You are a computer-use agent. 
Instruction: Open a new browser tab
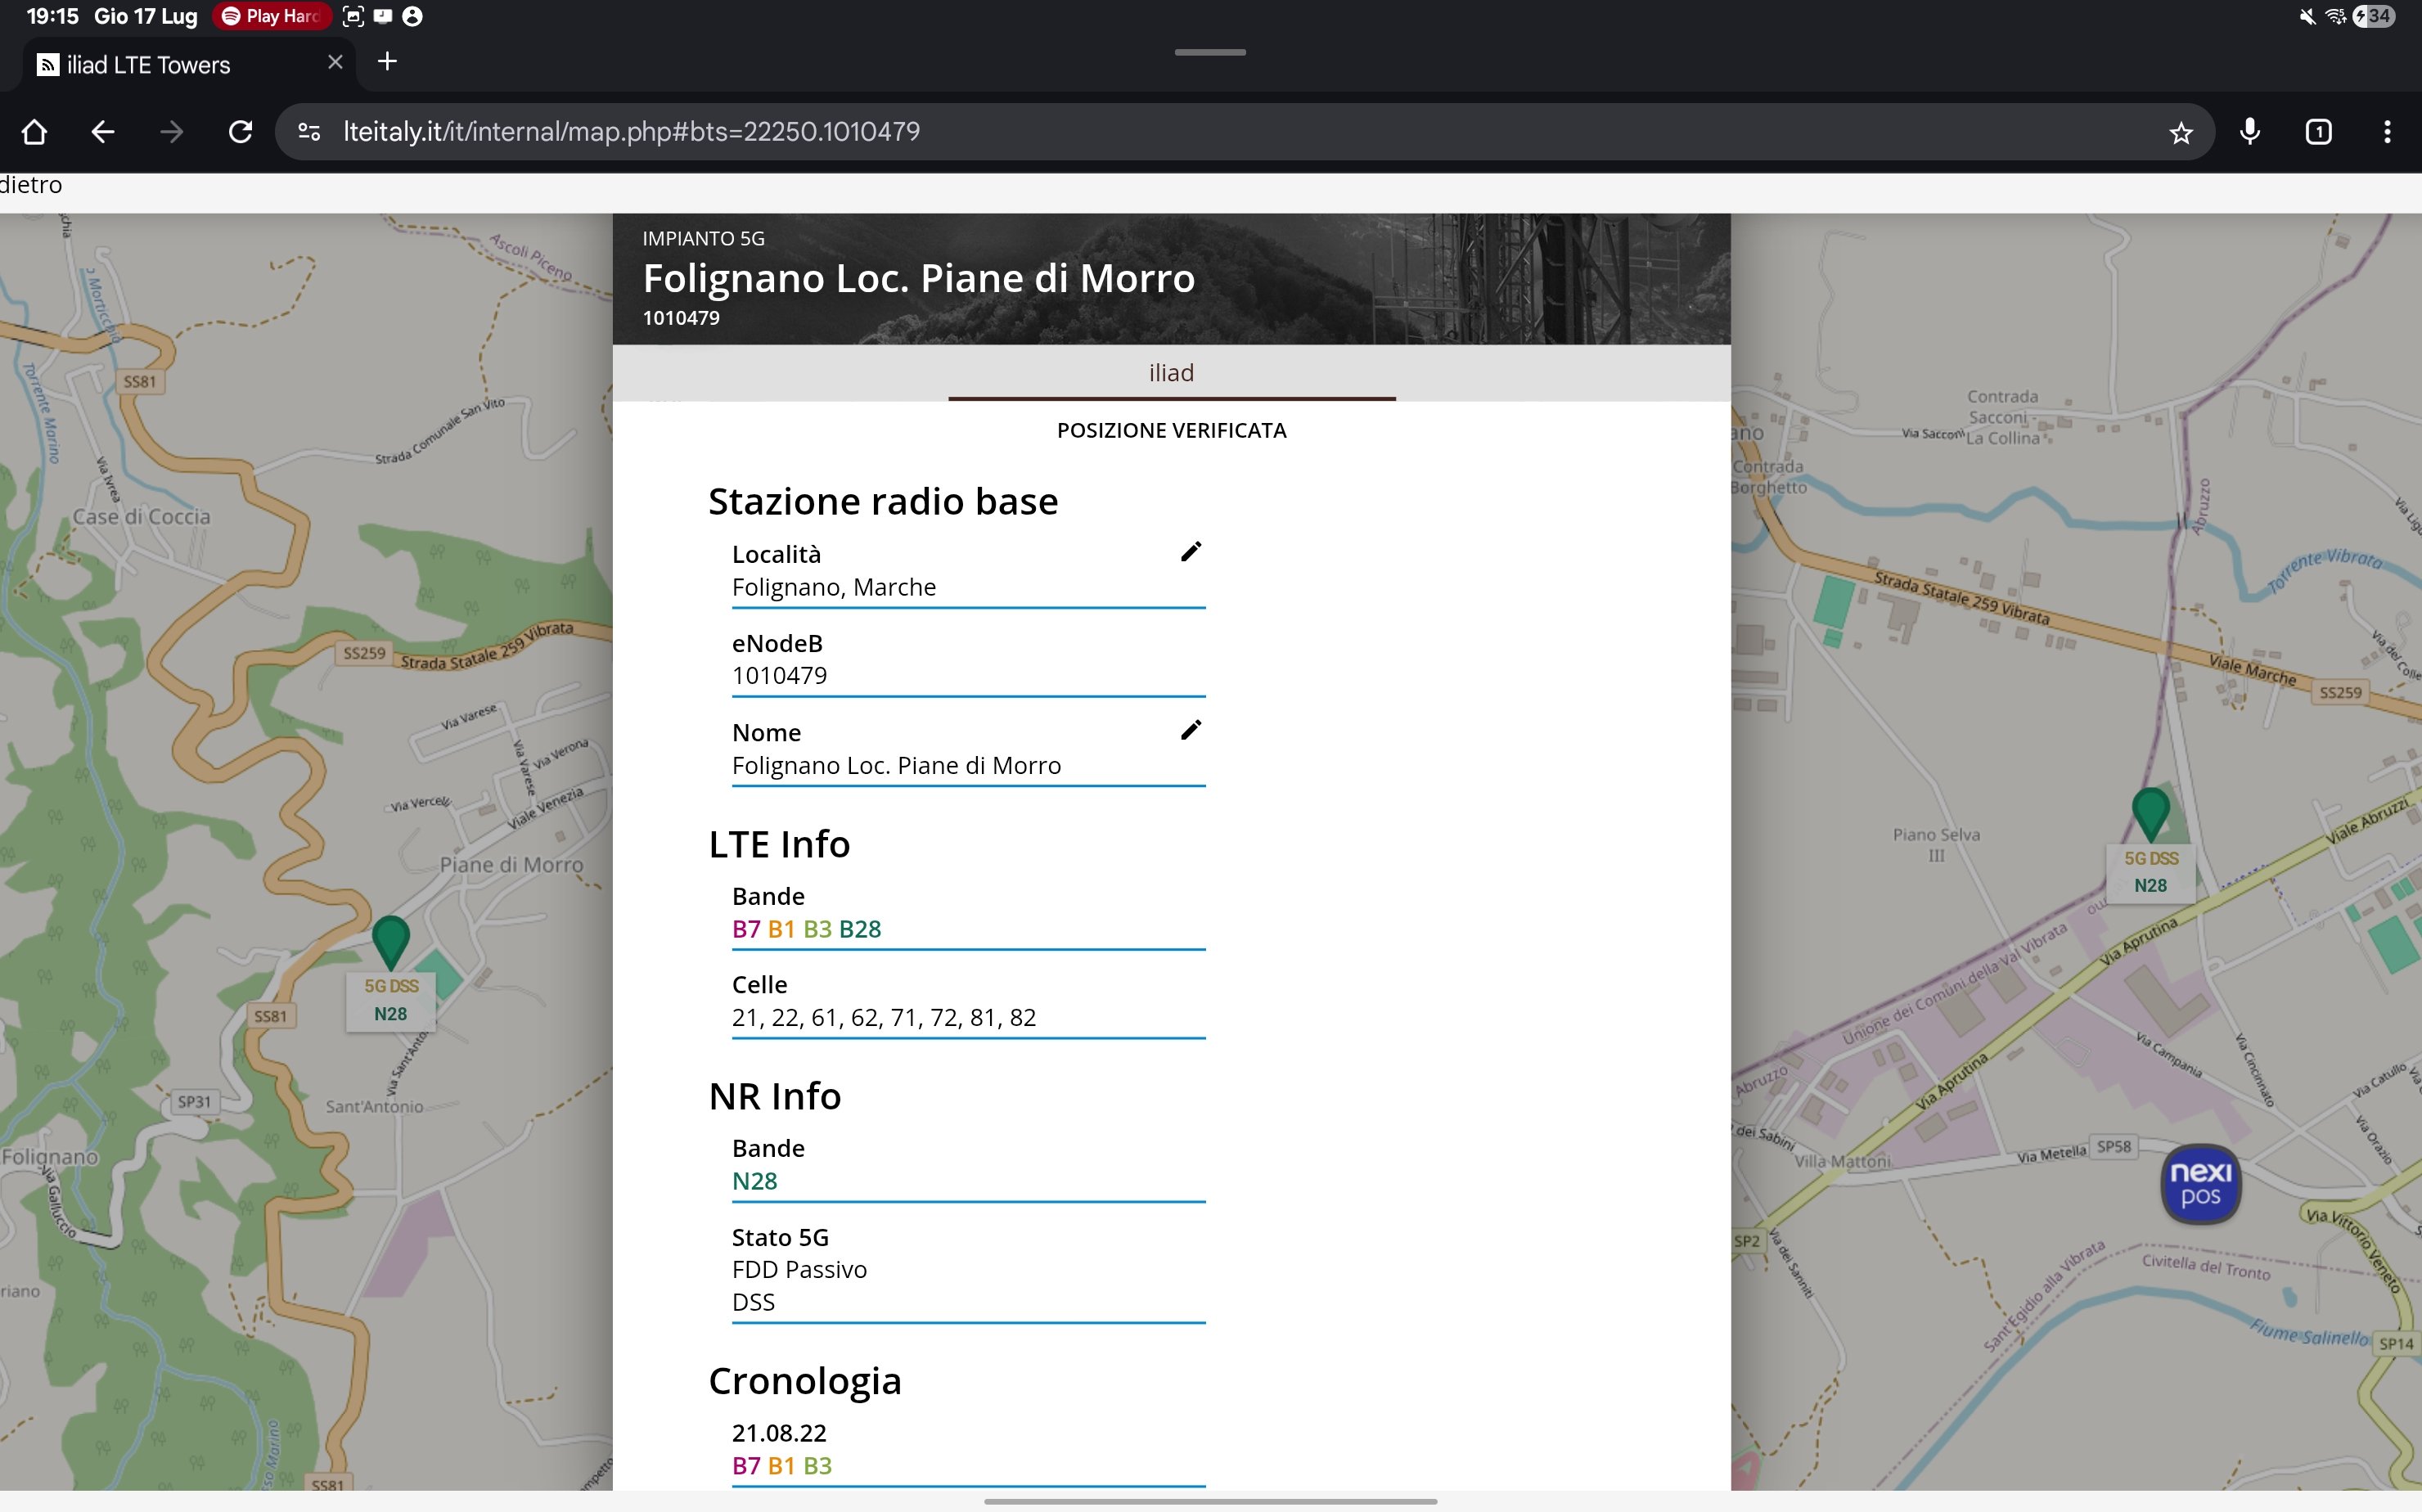click(387, 62)
